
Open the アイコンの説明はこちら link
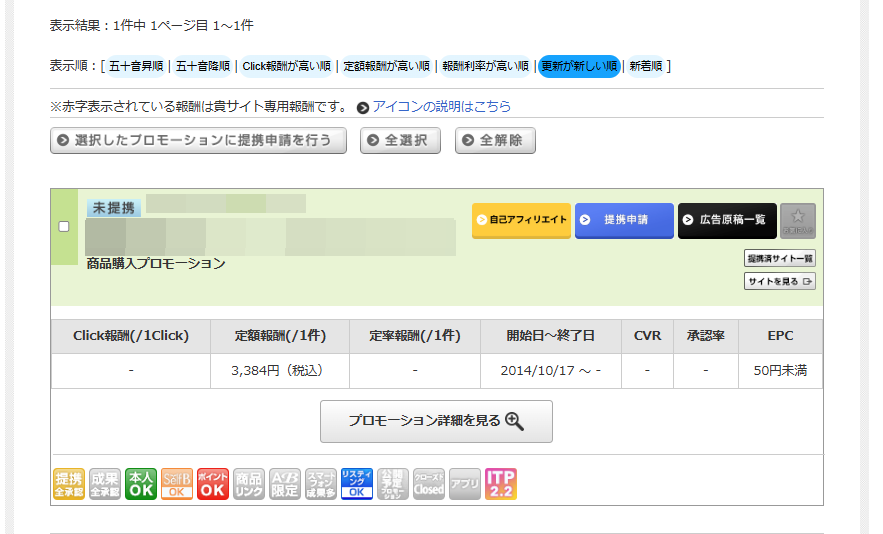point(441,106)
